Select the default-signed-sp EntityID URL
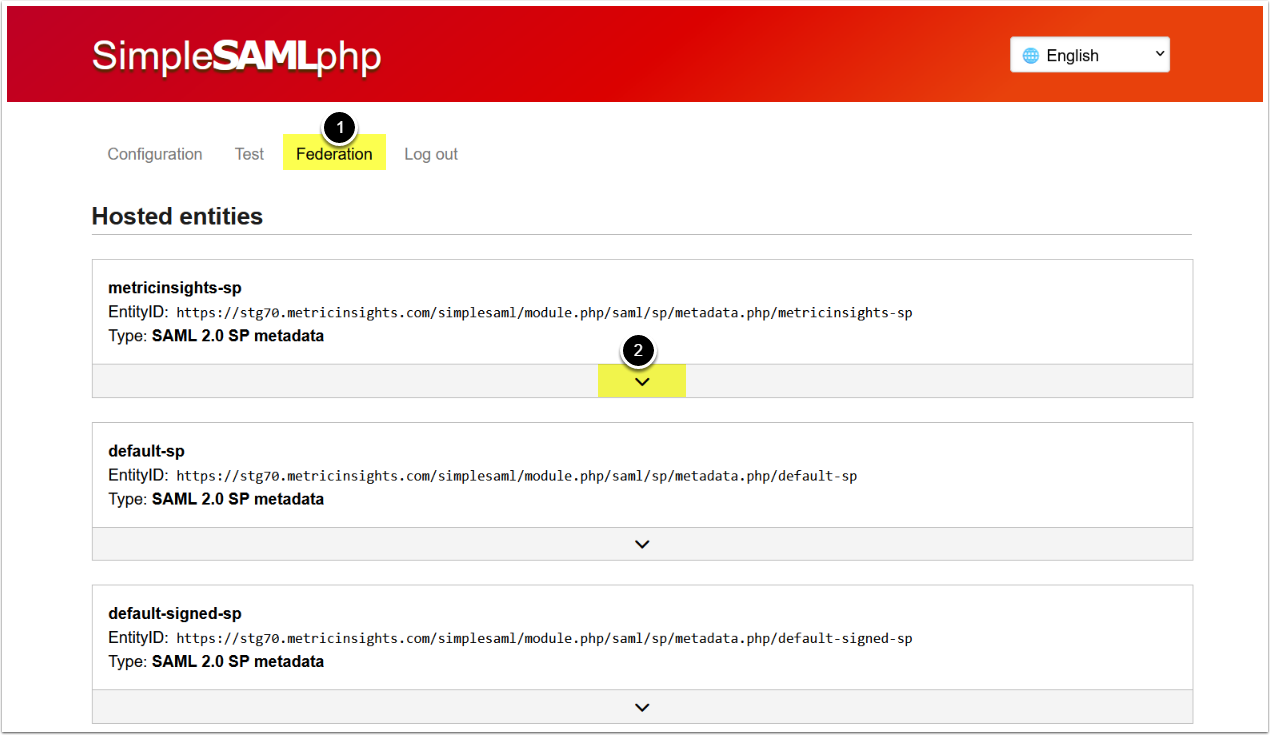Image resolution: width=1270 pixels, height=735 pixels. point(544,639)
